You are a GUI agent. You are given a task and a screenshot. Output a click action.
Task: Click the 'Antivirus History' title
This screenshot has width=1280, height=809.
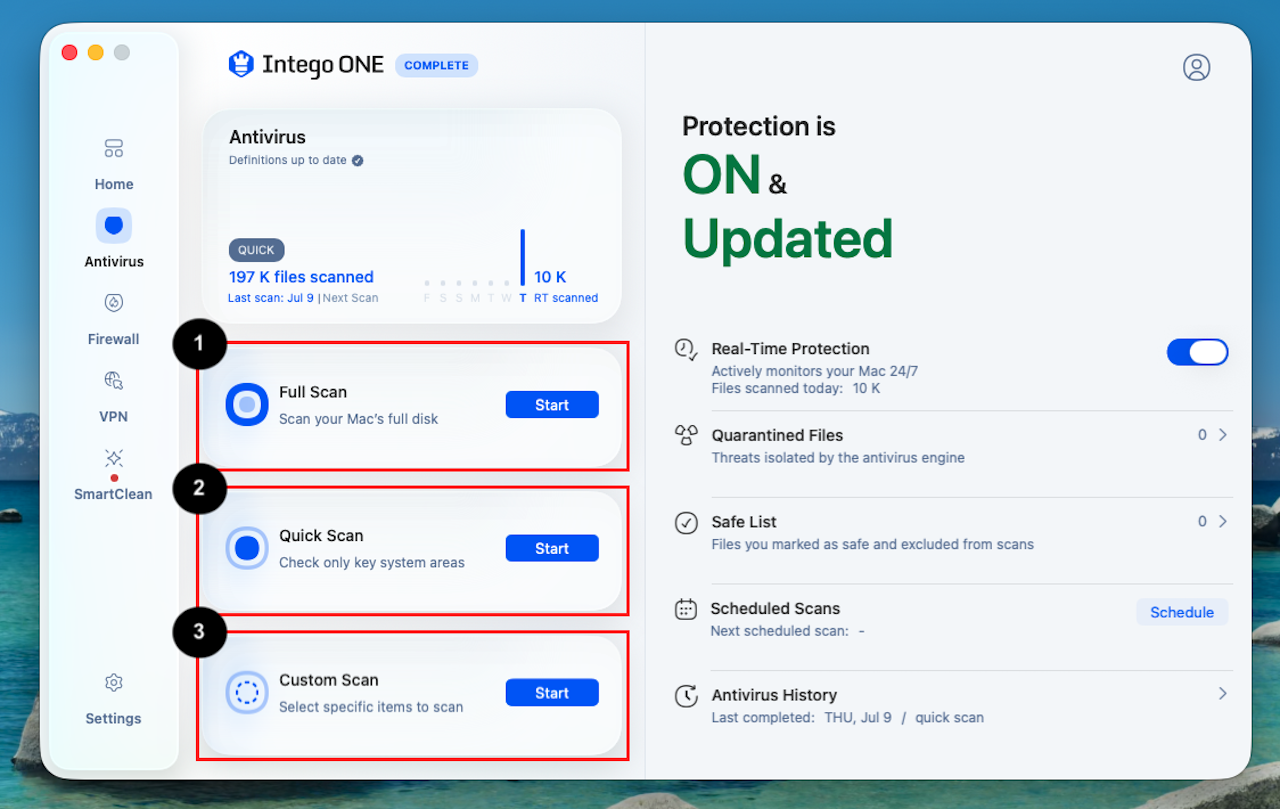click(x=774, y=695)
